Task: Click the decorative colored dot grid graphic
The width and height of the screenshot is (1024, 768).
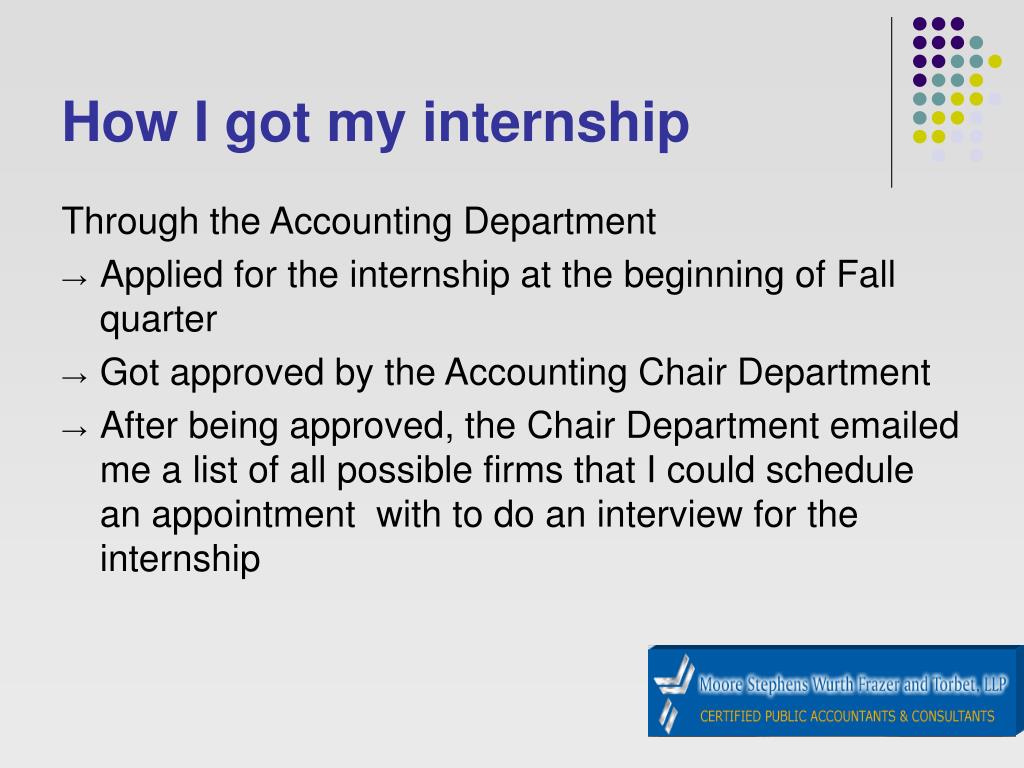Action: coord(957,89)
